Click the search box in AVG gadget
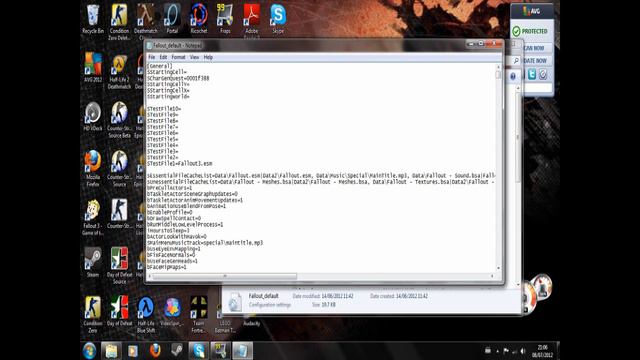The height and width of the screenshot is (360, 640). tap(538, 89)
